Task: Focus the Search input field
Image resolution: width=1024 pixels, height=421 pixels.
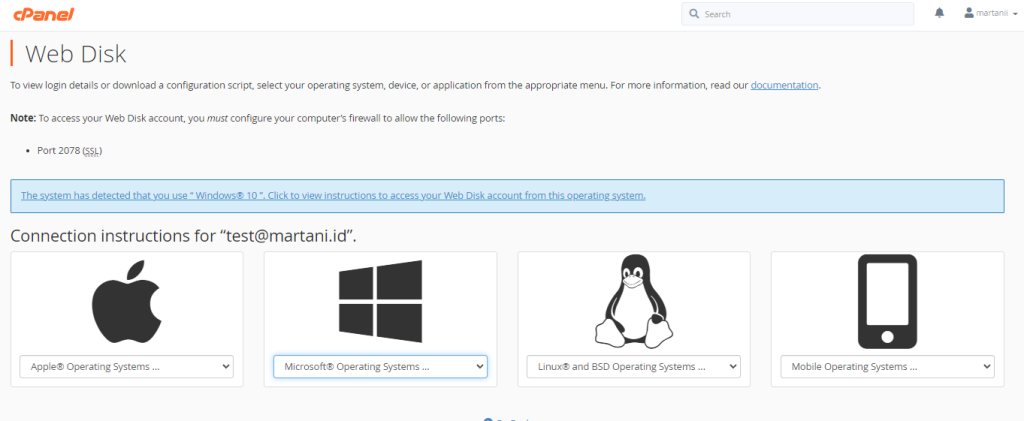Action: point(797,14)
